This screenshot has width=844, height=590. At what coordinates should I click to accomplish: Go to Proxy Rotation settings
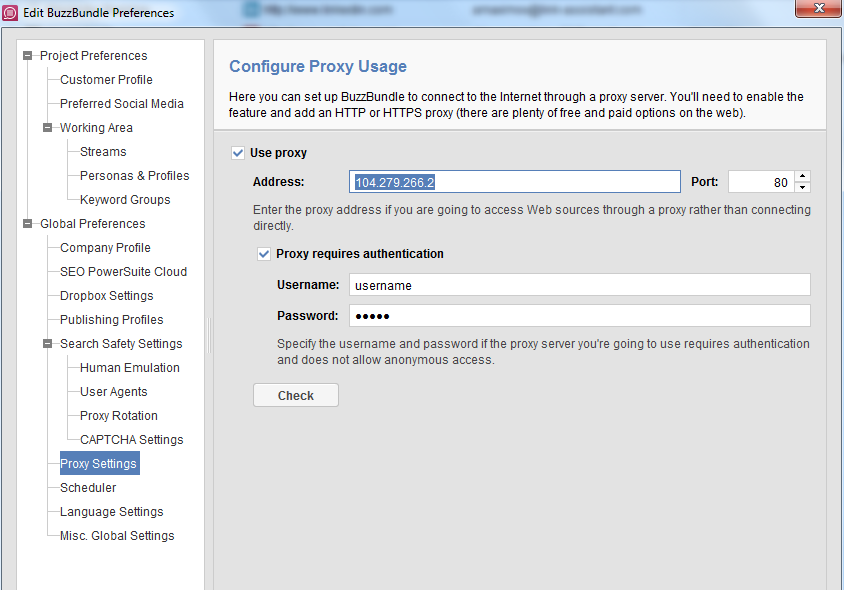(118, 416)
